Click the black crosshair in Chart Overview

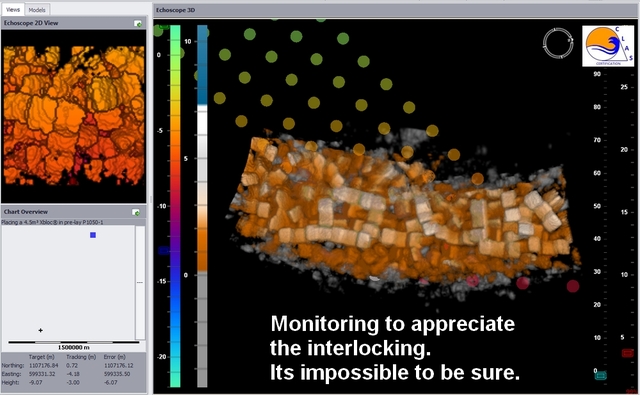pyautogui.click(x=40, y=330)
